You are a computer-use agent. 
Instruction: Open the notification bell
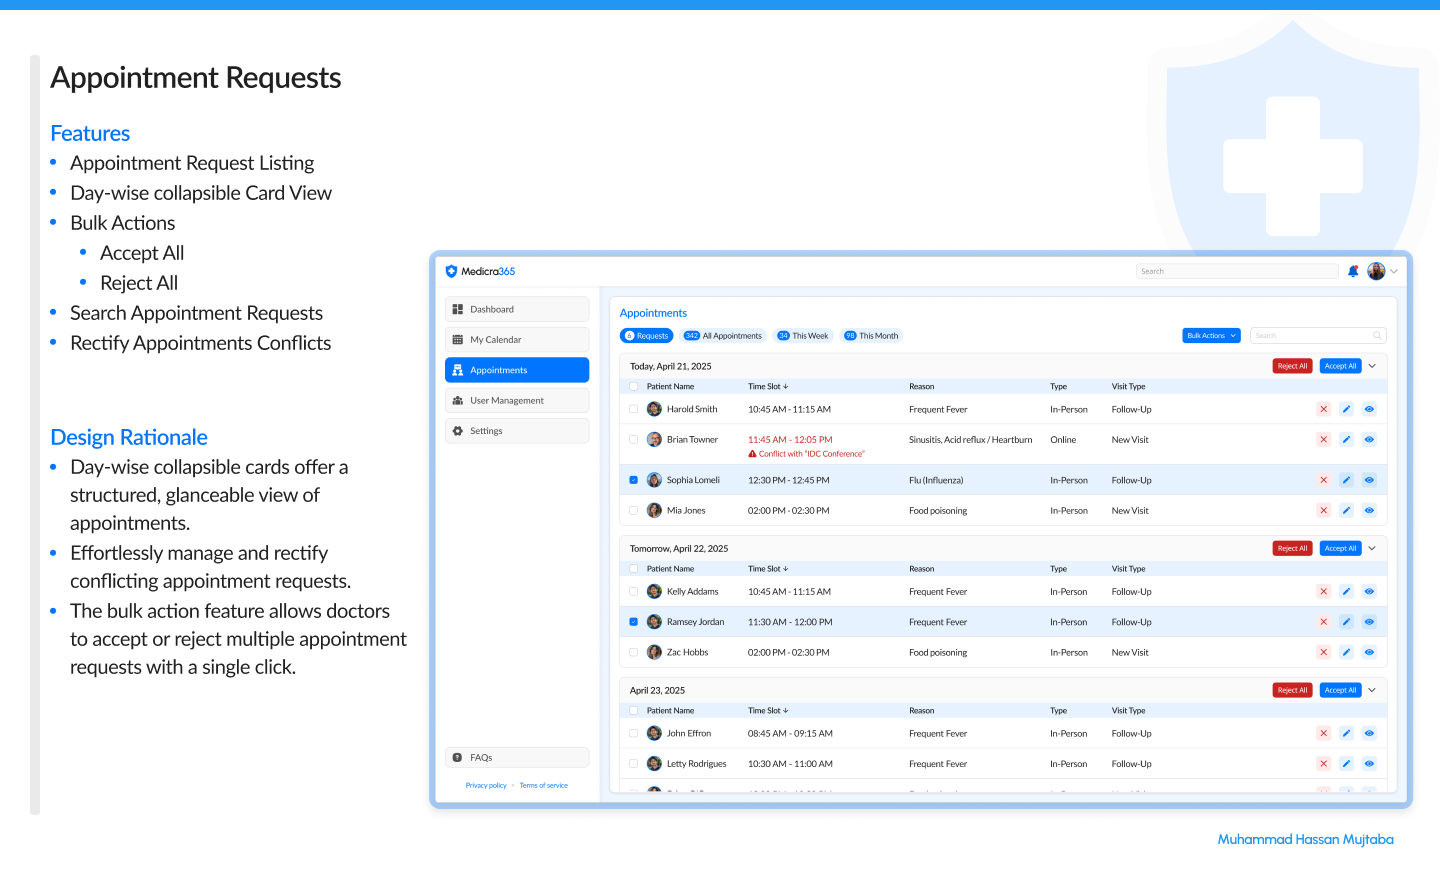point(1353,270)
